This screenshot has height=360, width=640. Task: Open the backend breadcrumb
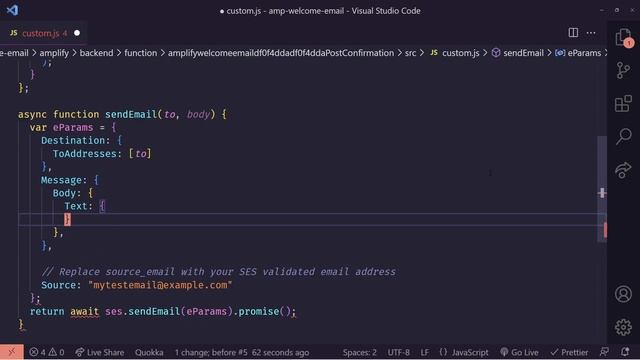[x=96, y=53]
